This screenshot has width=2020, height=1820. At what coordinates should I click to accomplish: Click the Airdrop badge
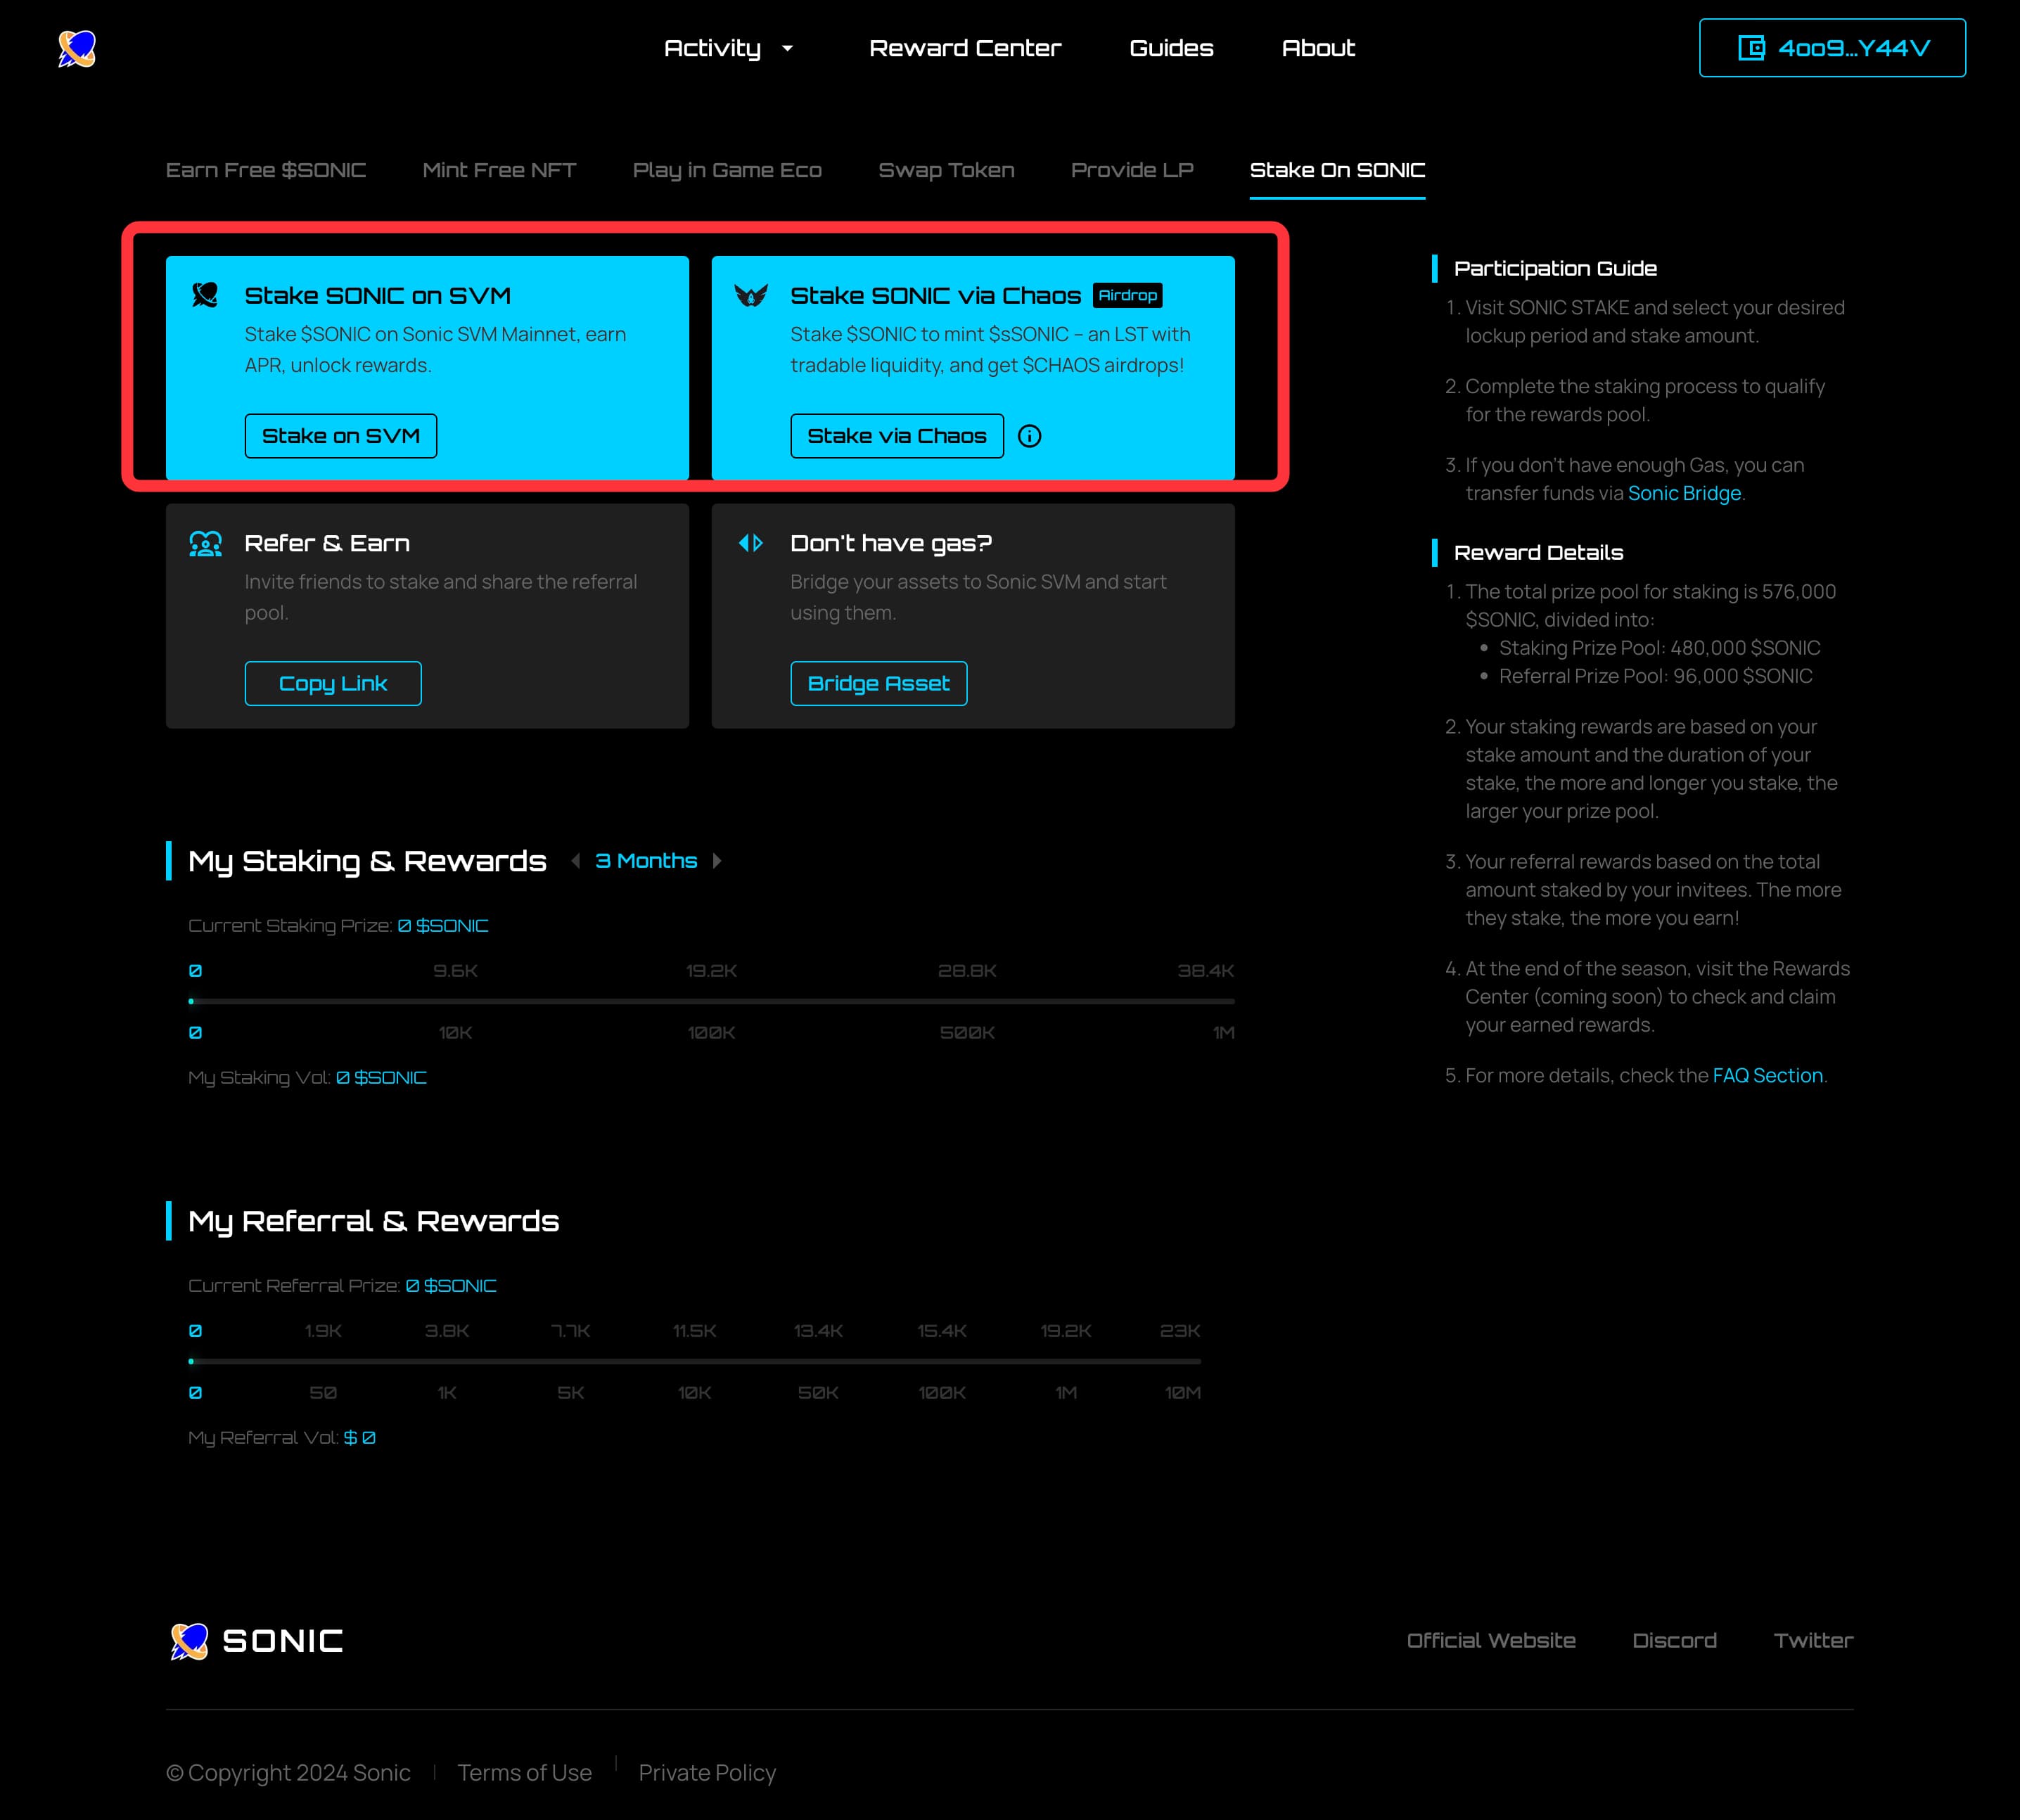click(x=1127, y=295)
